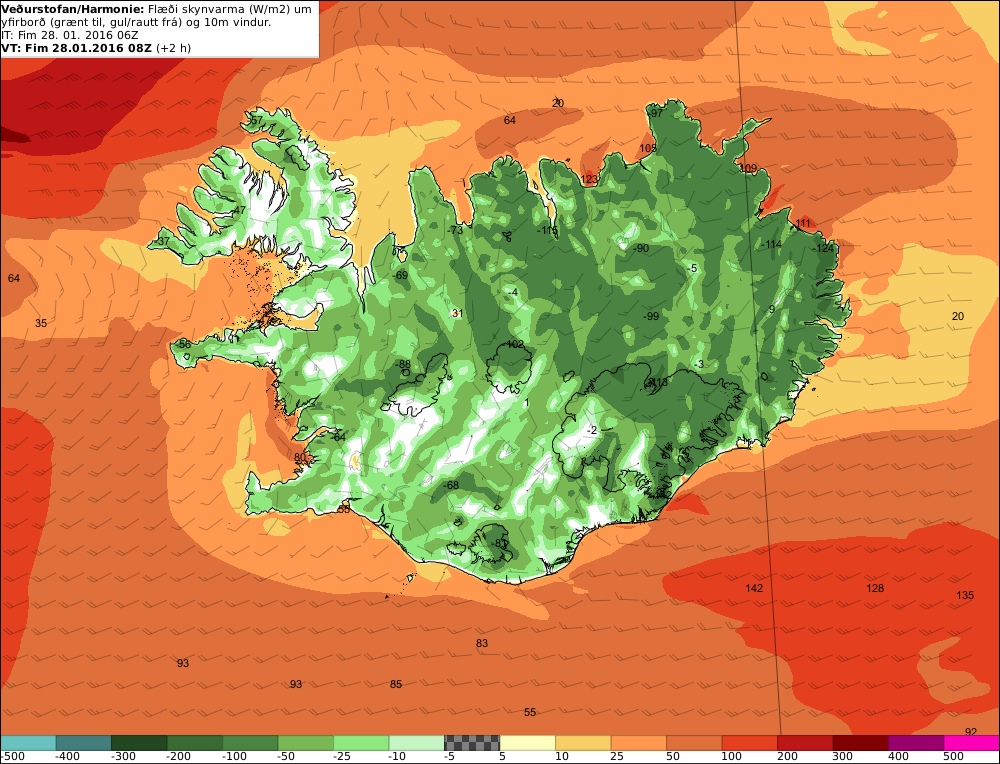Click the northeast coast value "109"
Image resolution: width=1000 pixels, height=764 pixels.
(x=748, y=168)
